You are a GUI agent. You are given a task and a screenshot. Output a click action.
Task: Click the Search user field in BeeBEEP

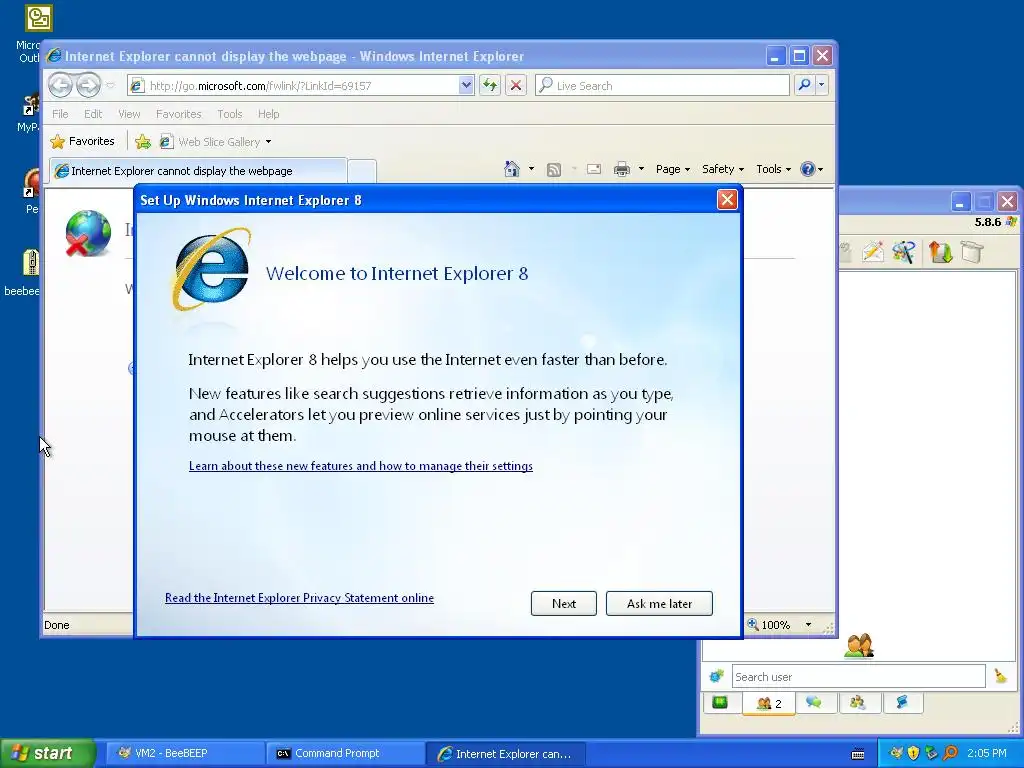(x=858, y=677)
